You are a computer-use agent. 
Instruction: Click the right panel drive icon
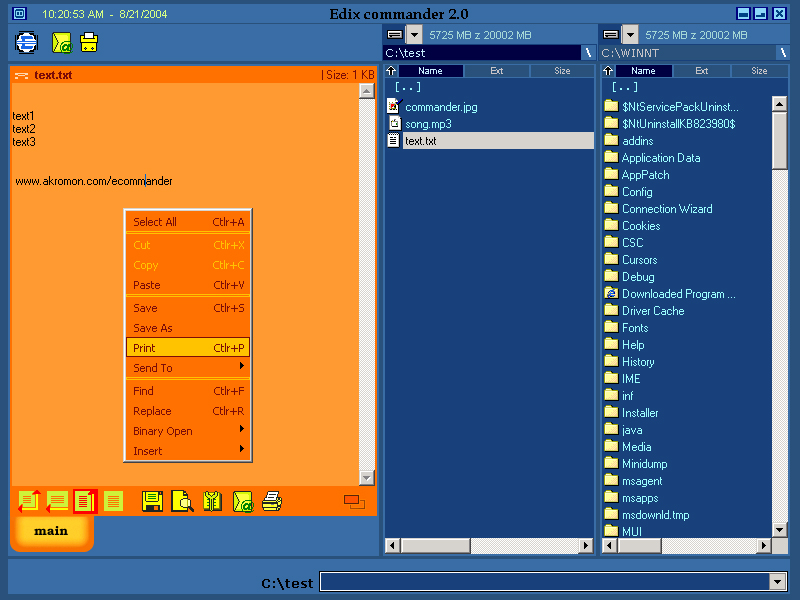coord(611,35)
